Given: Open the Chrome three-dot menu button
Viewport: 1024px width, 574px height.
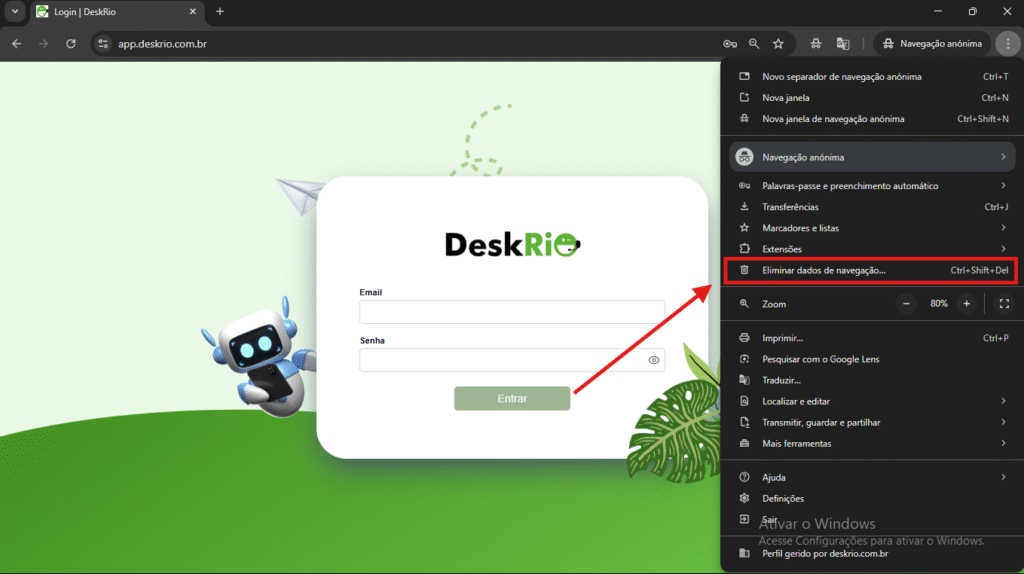Looking at the screenshot, I should point(1008,44).
